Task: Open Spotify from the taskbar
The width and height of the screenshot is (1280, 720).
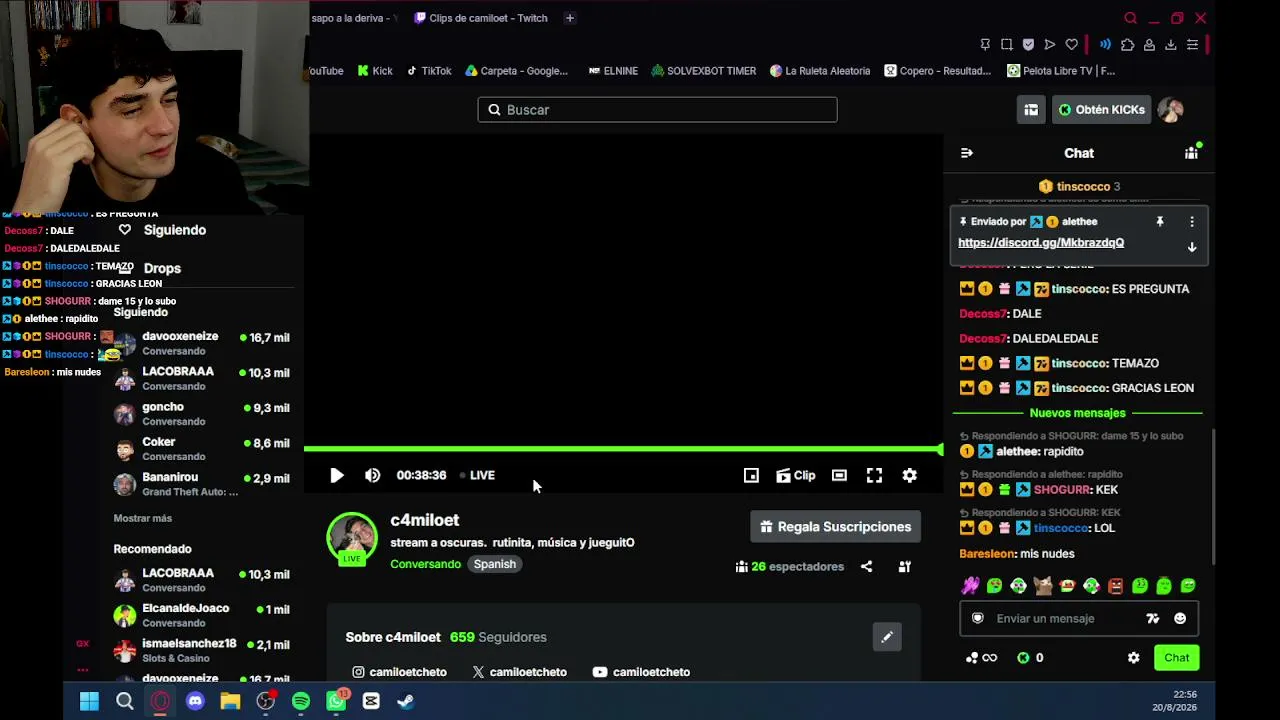Action: (x=301, y=701)
